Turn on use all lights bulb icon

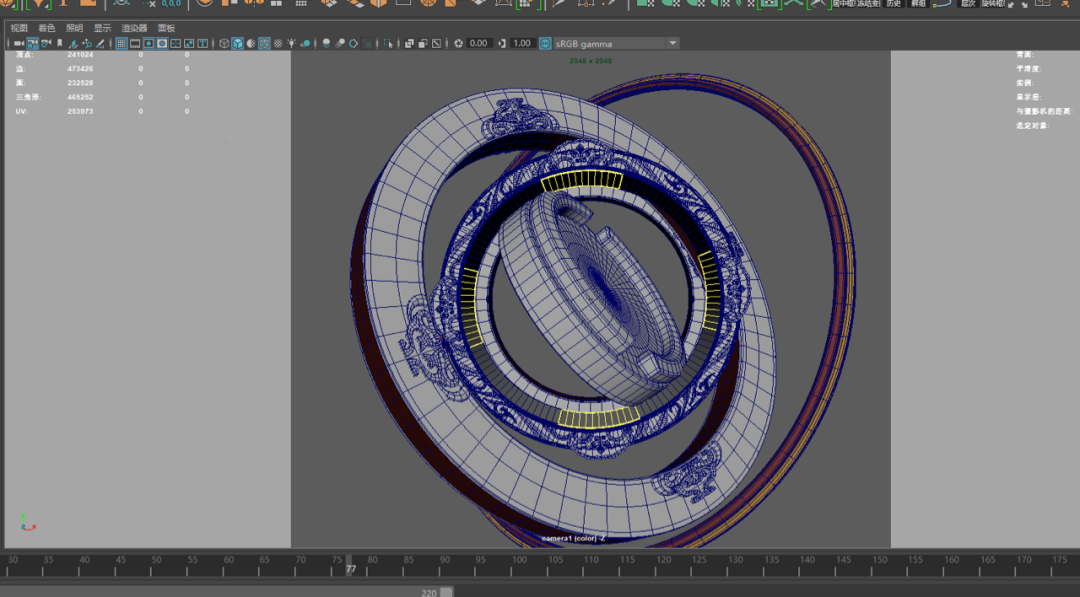pyautogui.click(x=291, y=44)
